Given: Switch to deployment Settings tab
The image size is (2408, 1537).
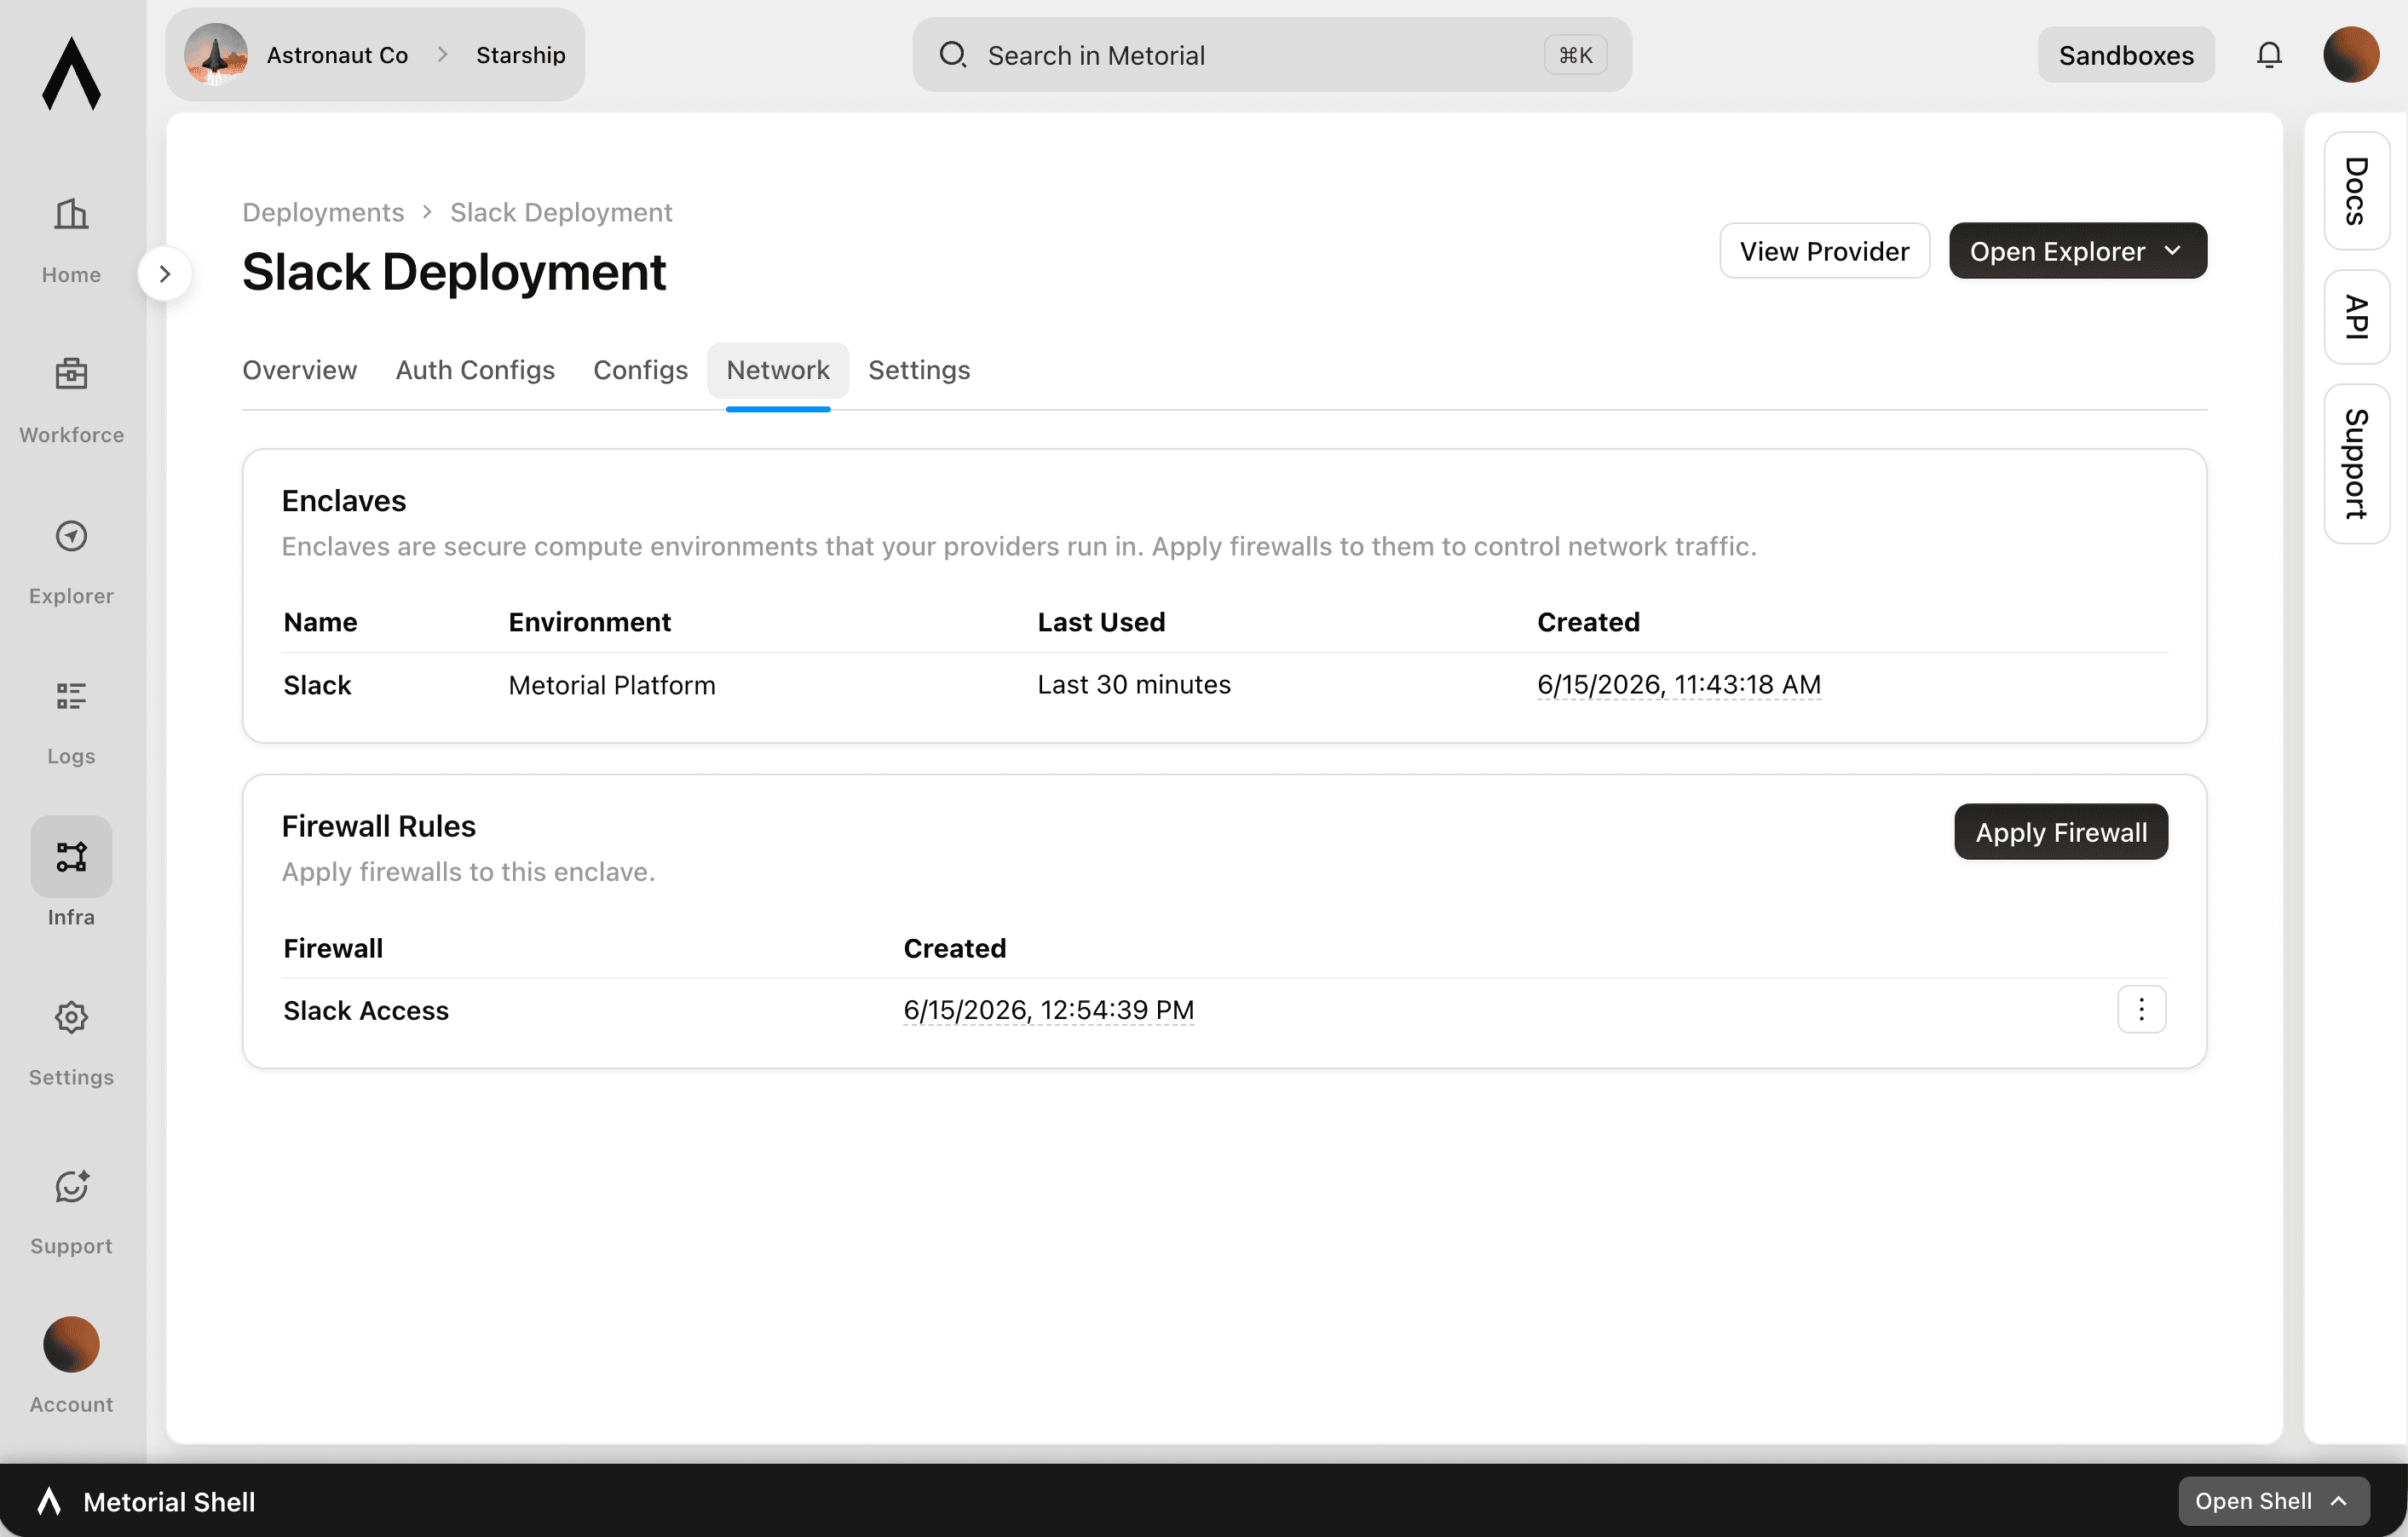Looking at the screenshot, I should [919, 370].
